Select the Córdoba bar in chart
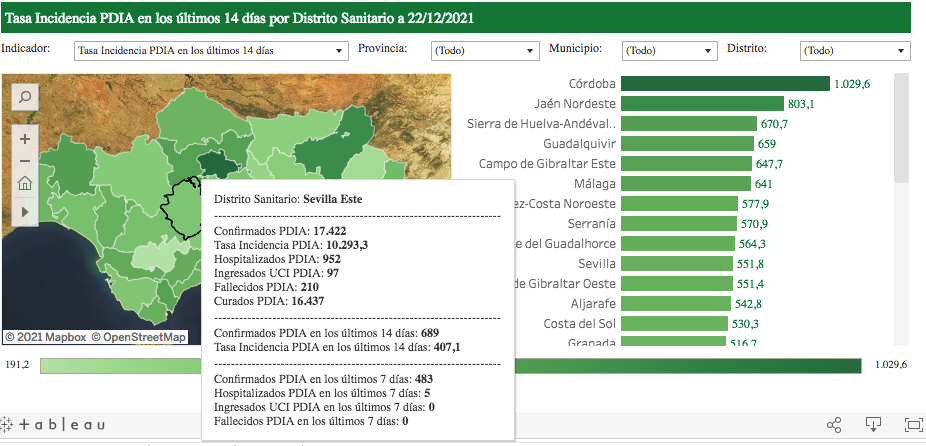The width and height of the screenshot is (926, 446). [725, 84]
